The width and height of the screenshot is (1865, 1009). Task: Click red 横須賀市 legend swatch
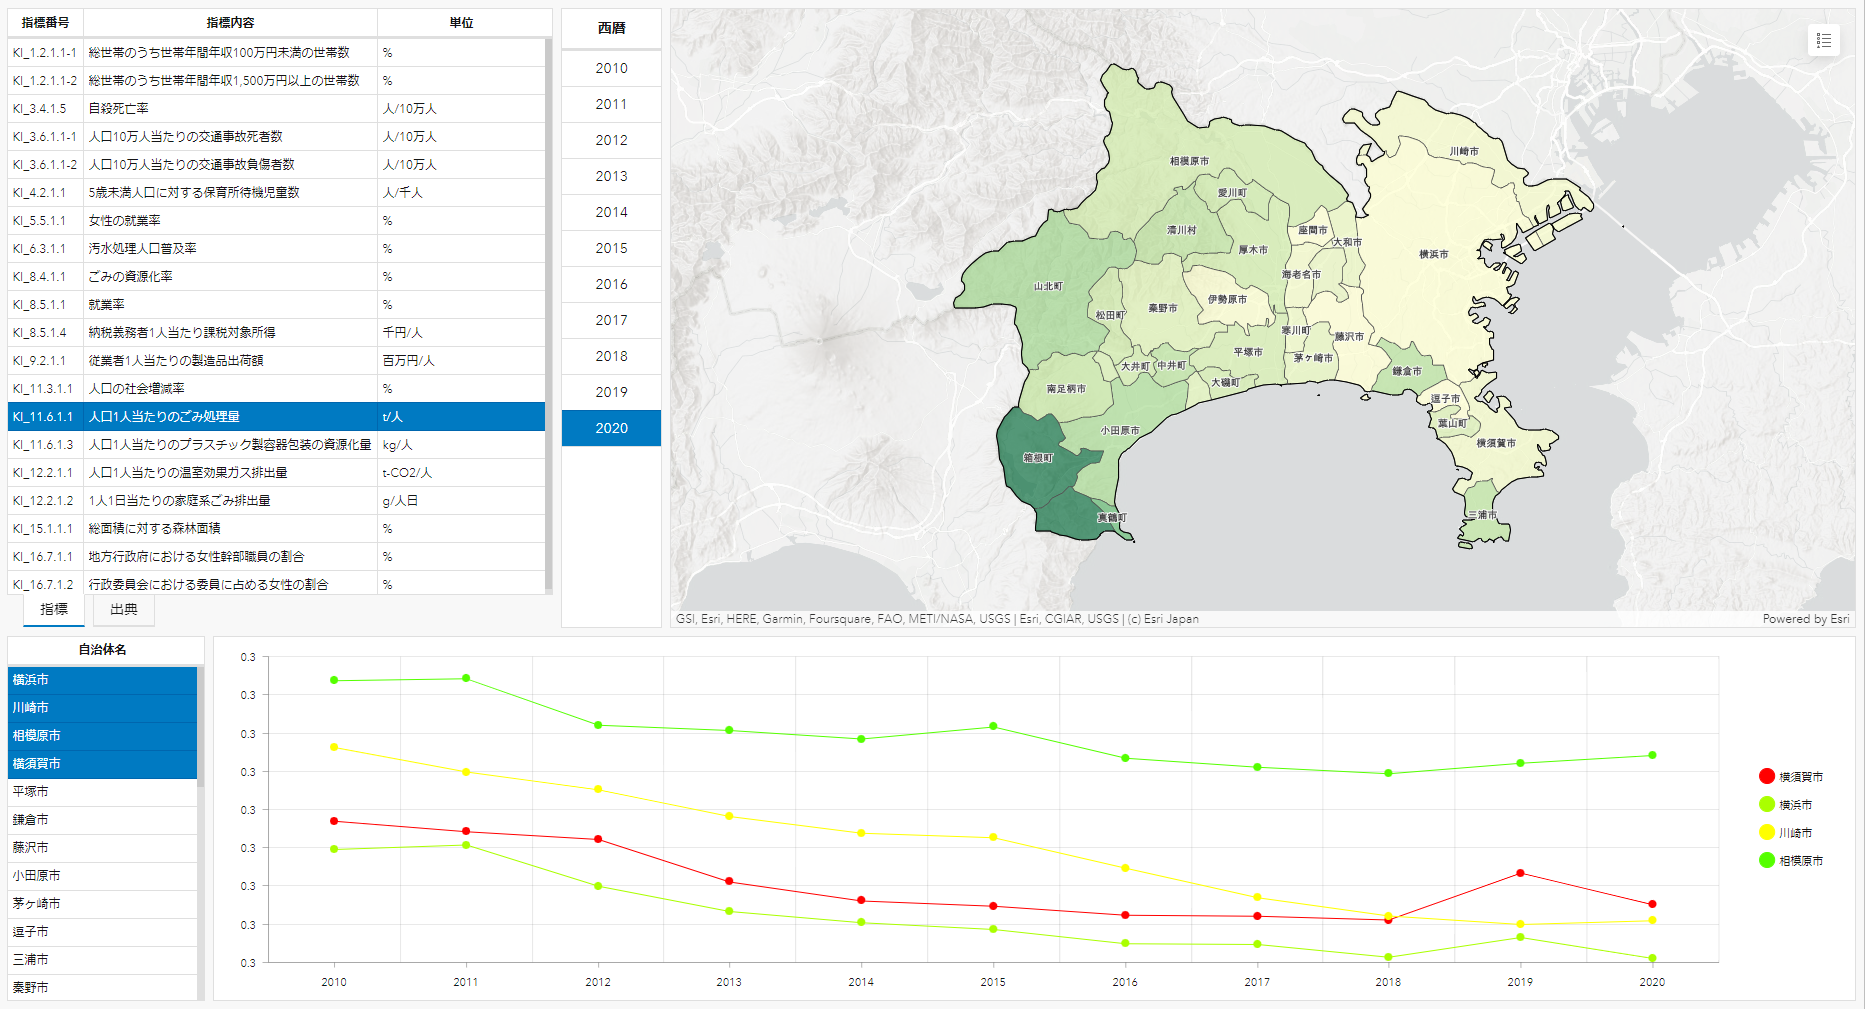click(1767, 776)
